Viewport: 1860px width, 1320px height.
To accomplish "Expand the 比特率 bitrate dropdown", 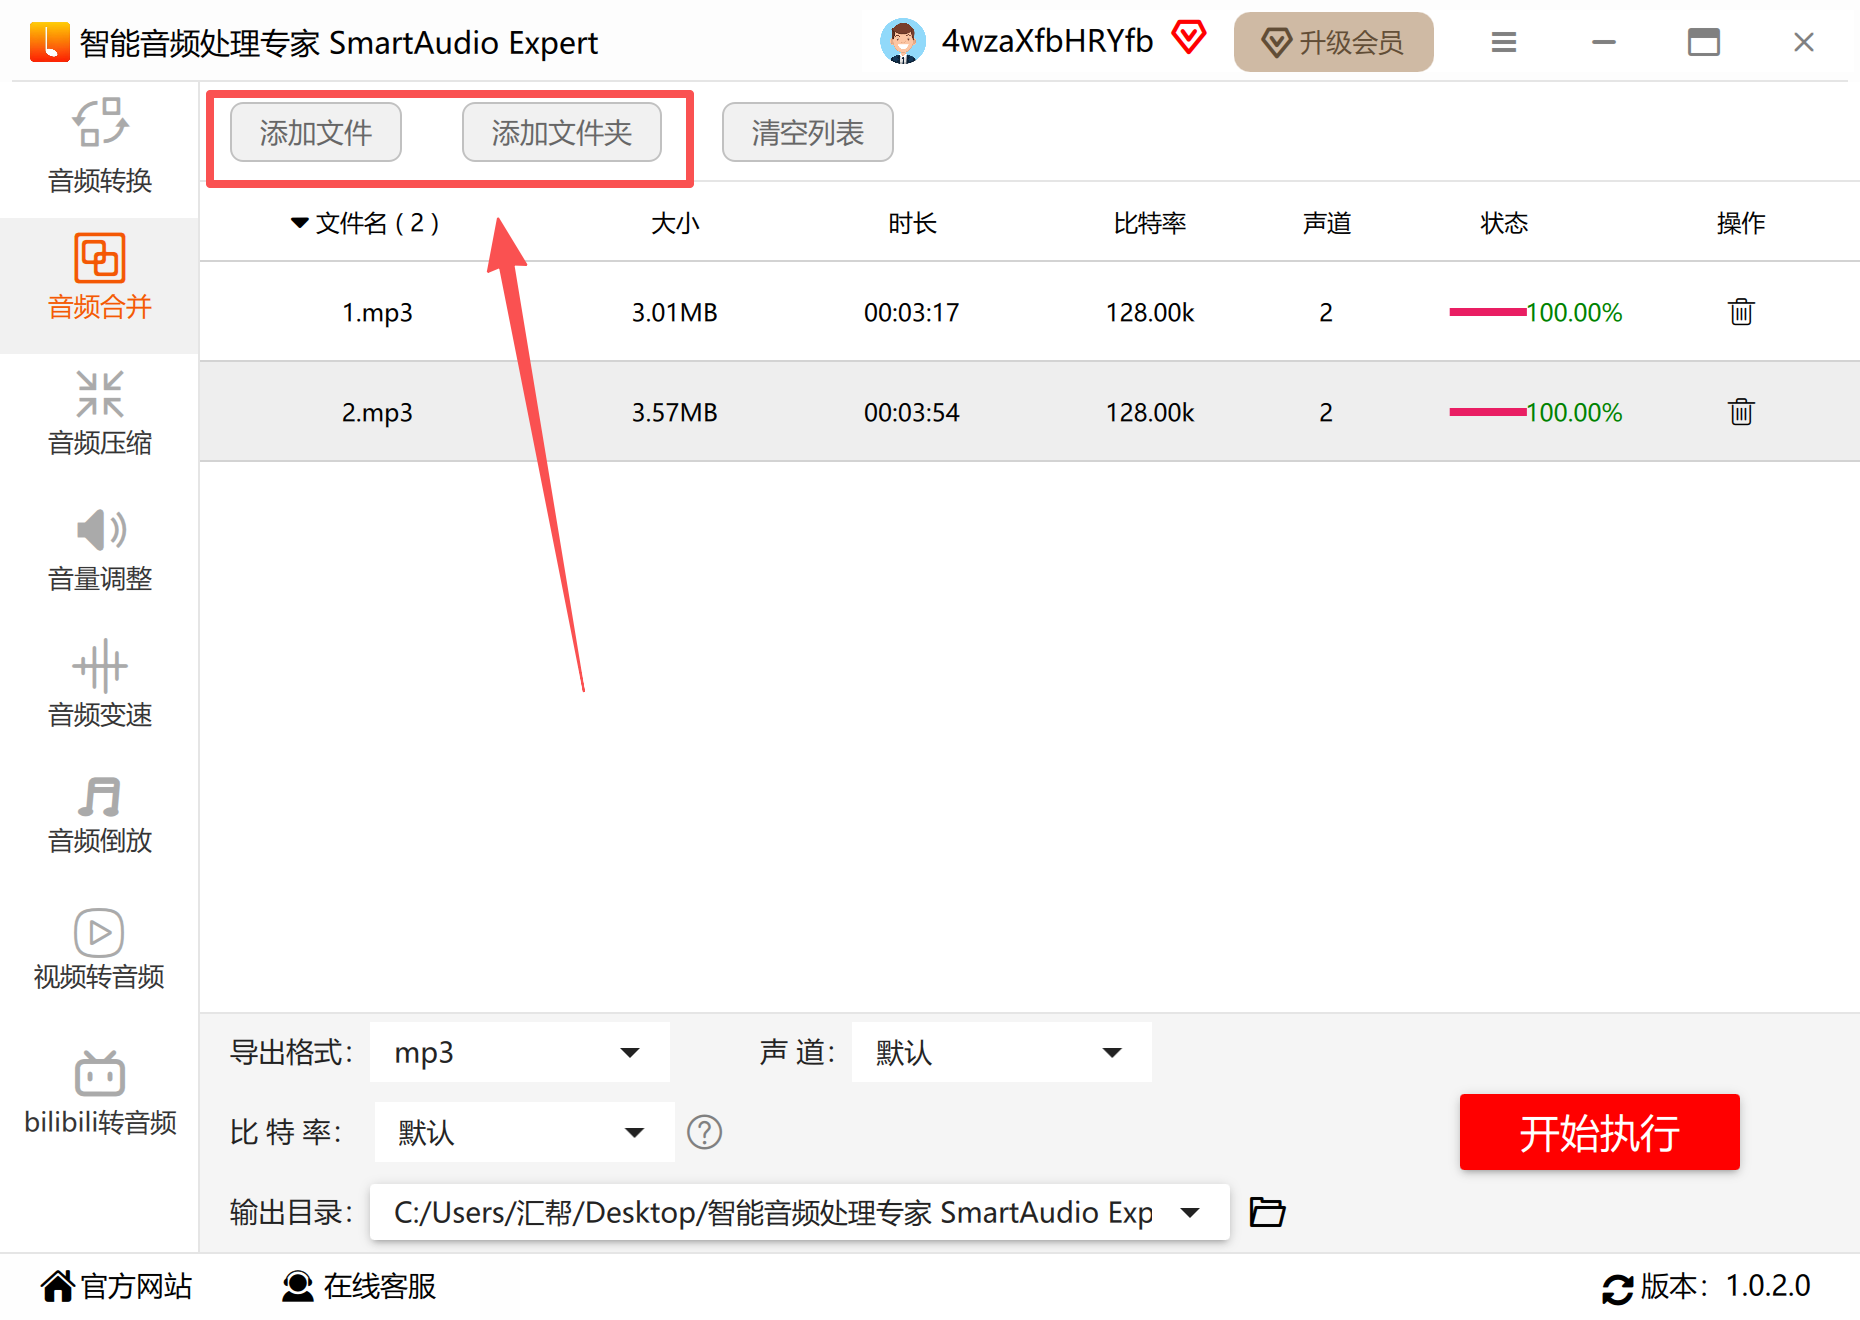I will tap(525, 1132).
